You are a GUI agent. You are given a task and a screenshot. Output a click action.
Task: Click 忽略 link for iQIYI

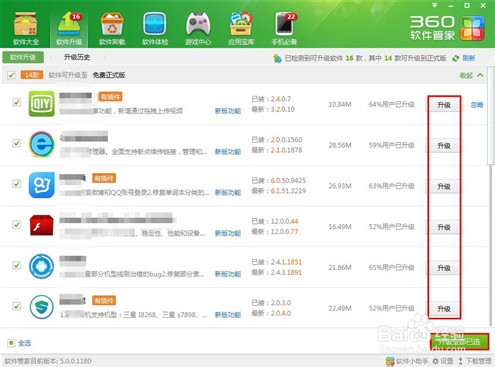click(x=477, y=105)
